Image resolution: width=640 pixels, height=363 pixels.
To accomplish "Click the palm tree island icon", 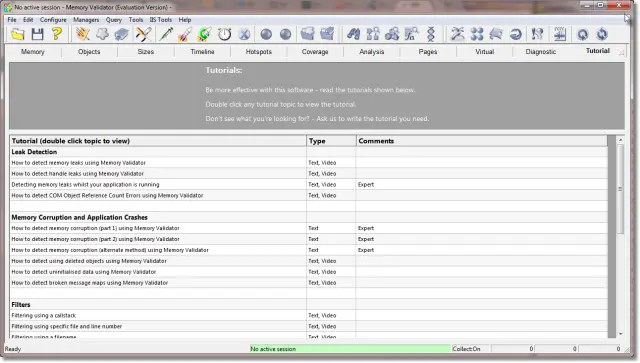I will pos(457,34).
